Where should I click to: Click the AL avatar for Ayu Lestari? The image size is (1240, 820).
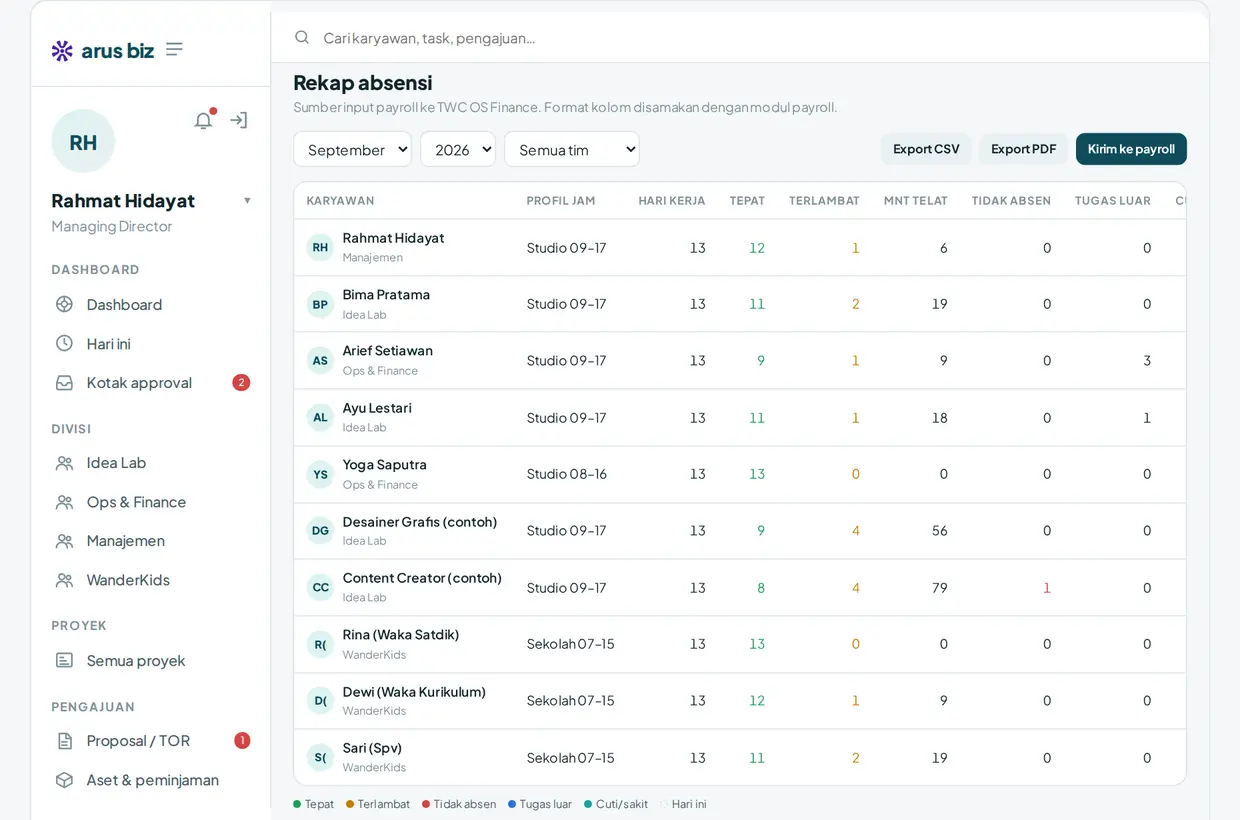pyautogui.click(x=320, y=417)
